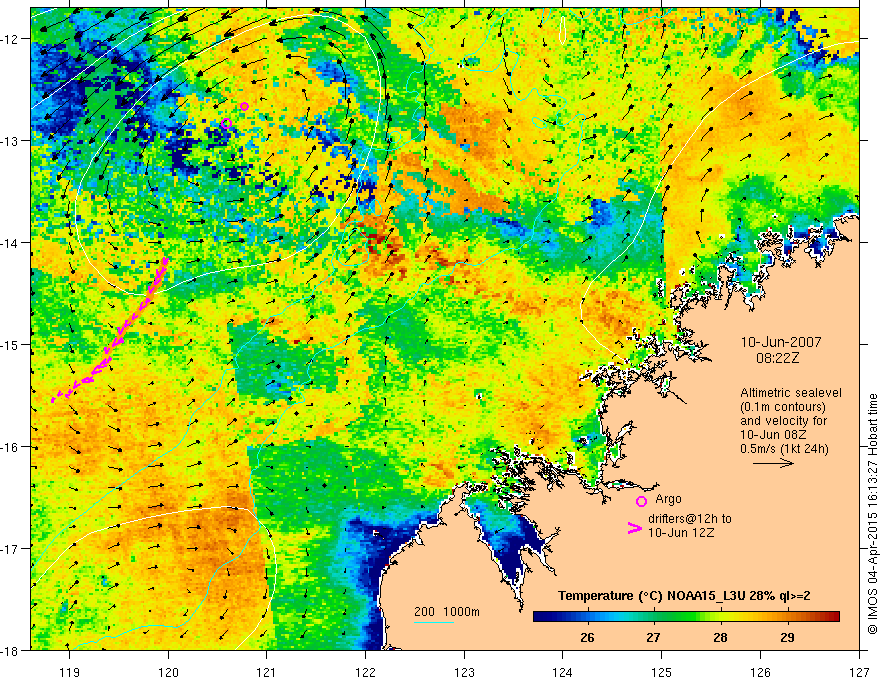Click the '123' longitude axis label

tap(464, 672)
